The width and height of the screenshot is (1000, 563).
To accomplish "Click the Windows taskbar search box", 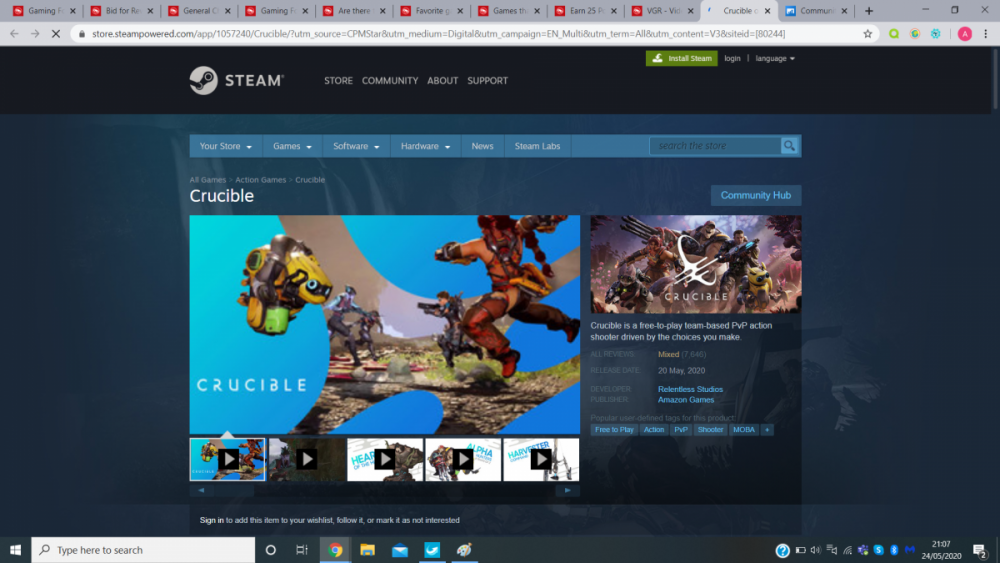I will [143, 550].
